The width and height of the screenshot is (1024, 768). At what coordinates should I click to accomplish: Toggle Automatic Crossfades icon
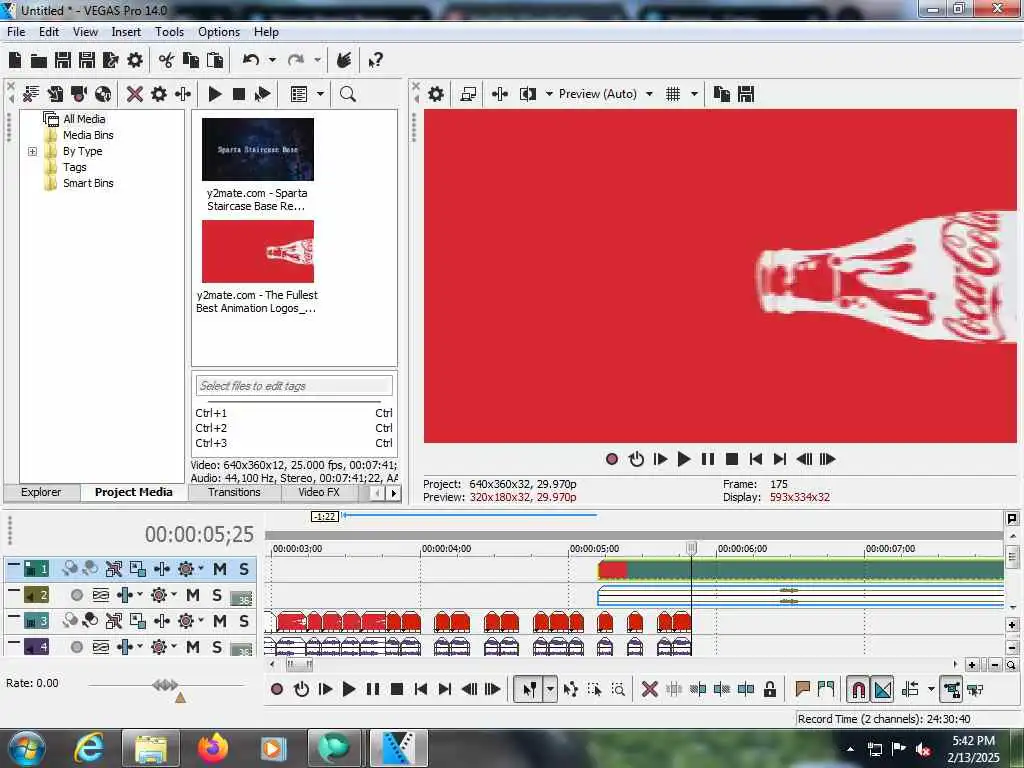[883, 689]
